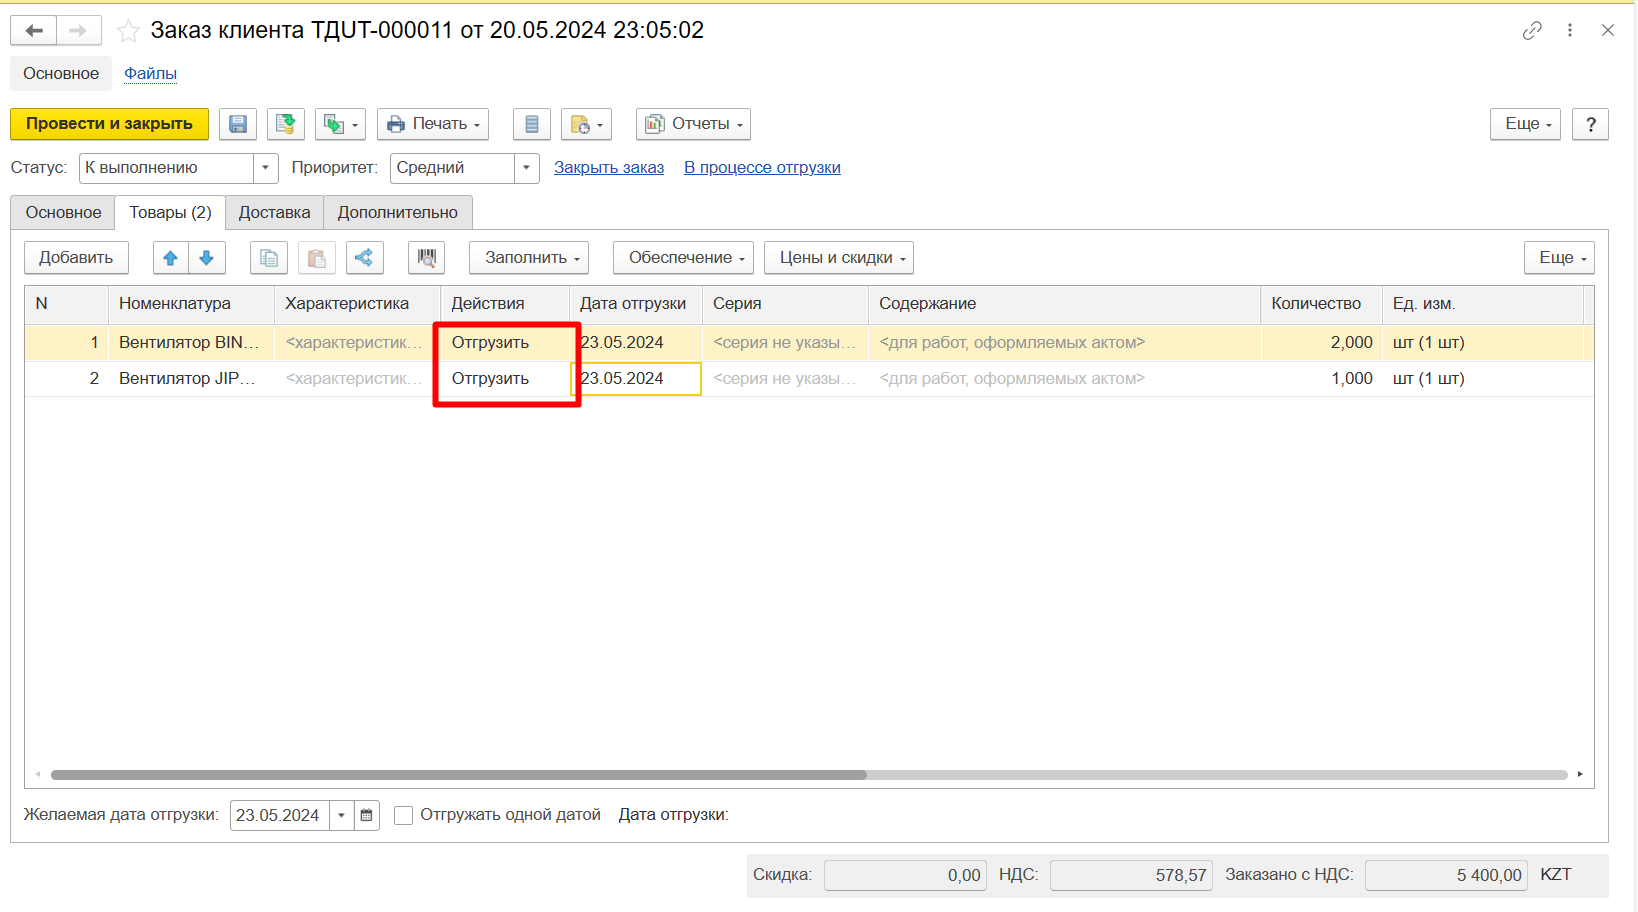Screen dimensions: 1638x912
Task: Click the barcode search icon
Action: point(426,258)
